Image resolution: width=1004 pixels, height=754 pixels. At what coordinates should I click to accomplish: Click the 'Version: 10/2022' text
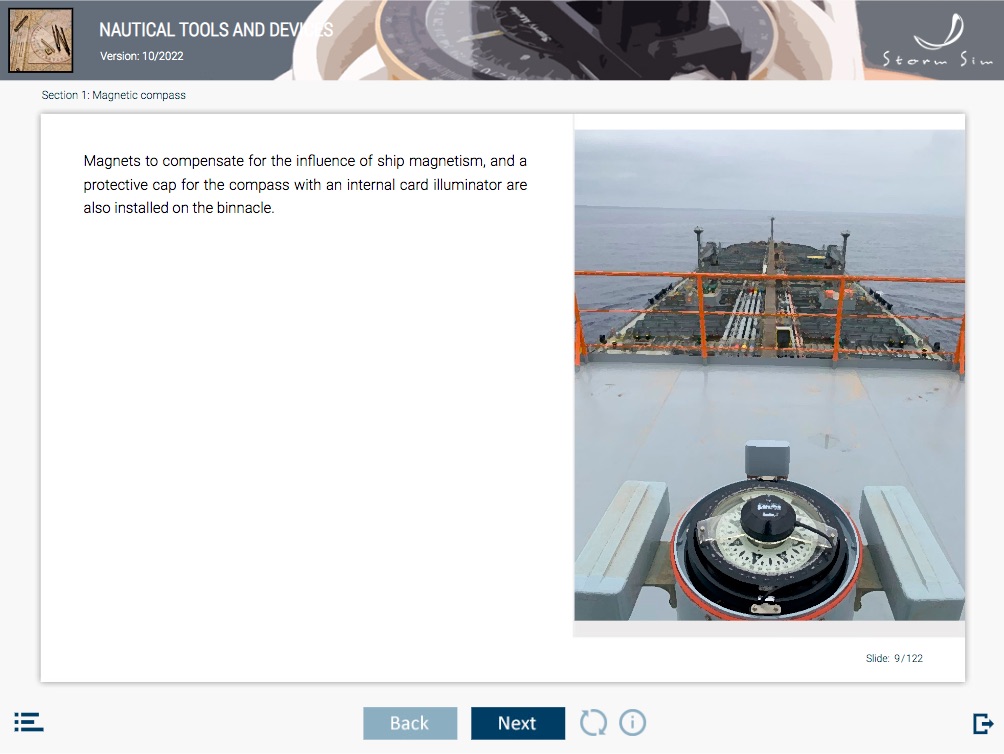(142, 56)
